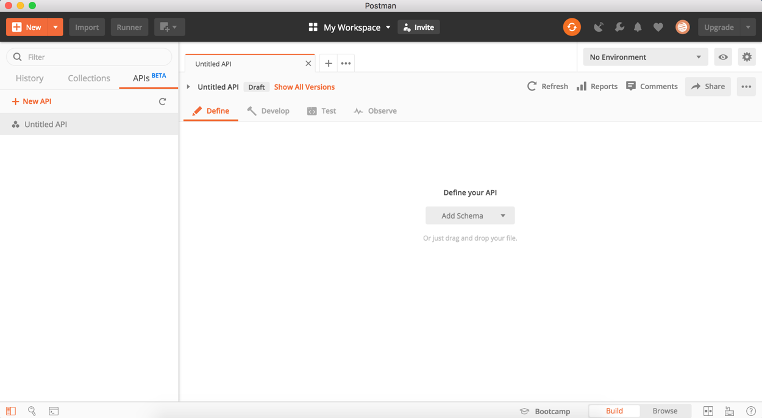Open the capture requests satellite icon

599,27
